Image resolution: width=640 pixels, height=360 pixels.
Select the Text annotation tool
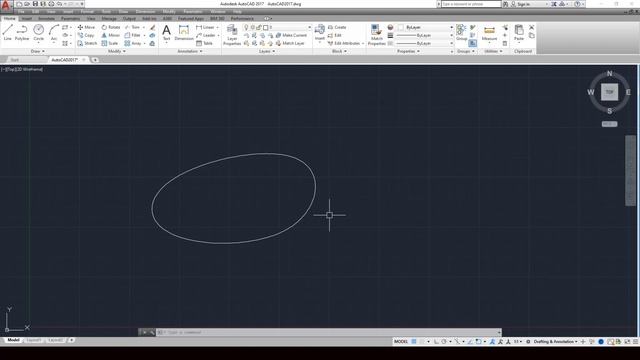pos(166,32)
